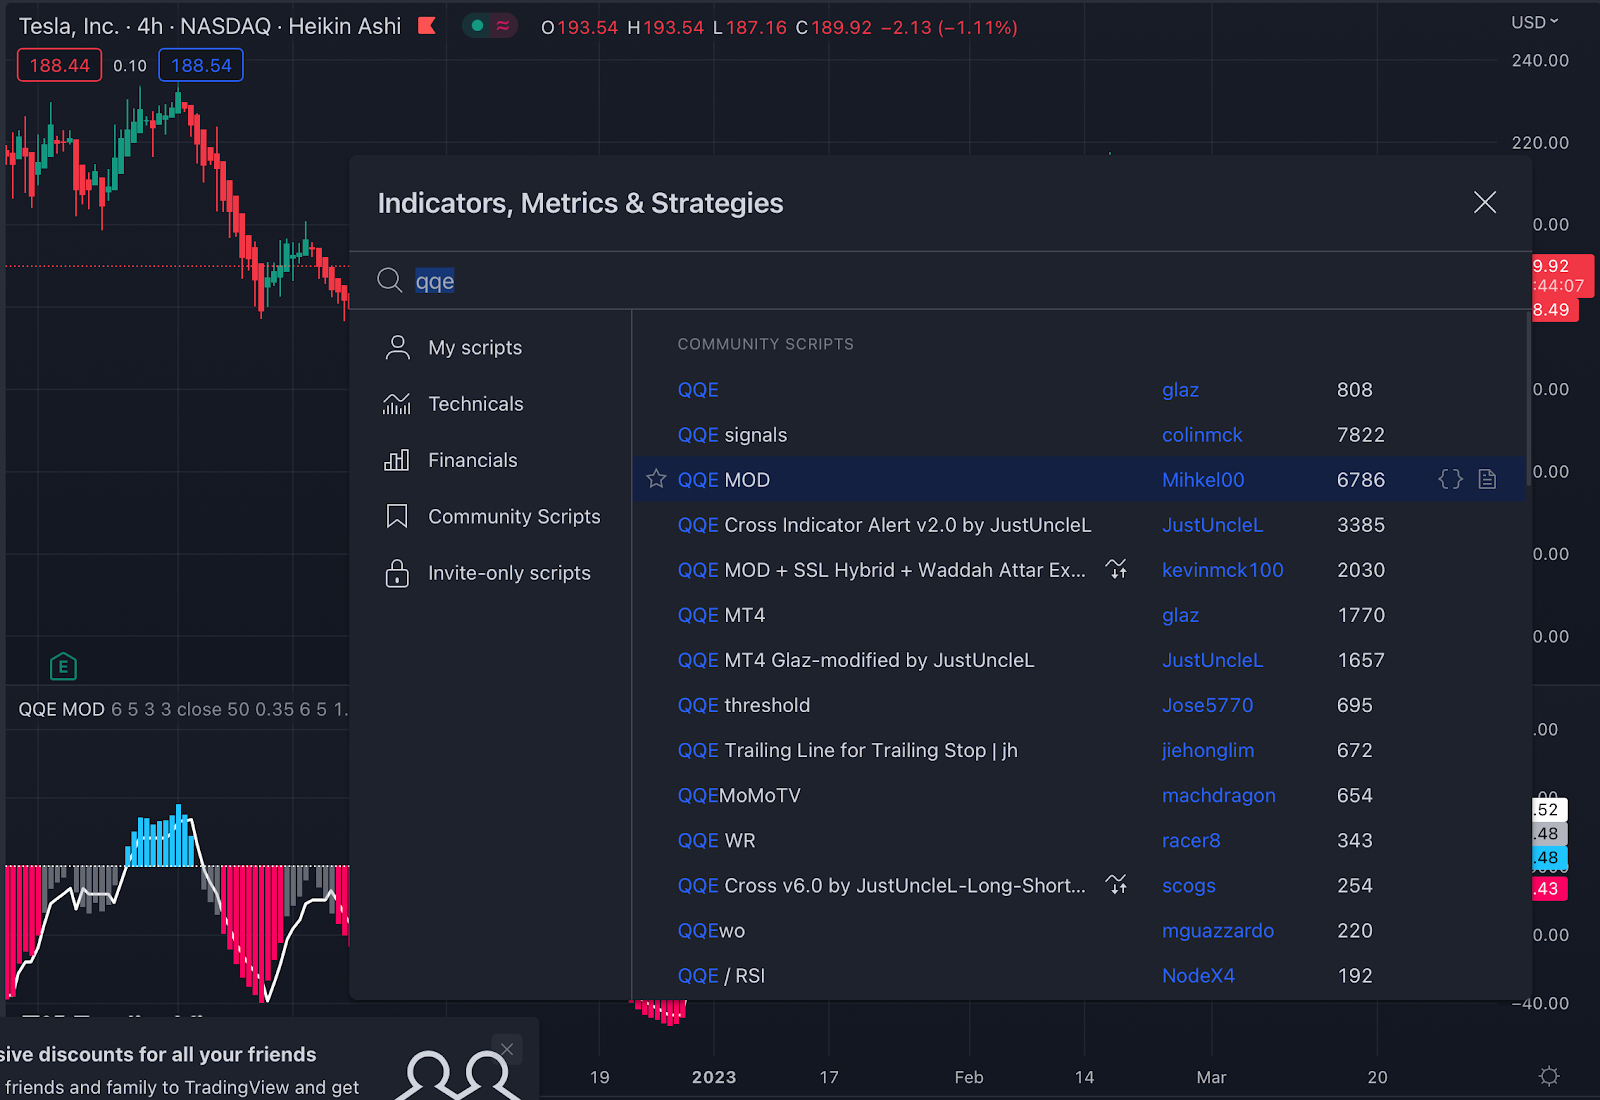The height and width of the screenshot is (1100, 1600).
Task: Star the QQE MOD script as favorite
Action: click(x=655, y=479)
